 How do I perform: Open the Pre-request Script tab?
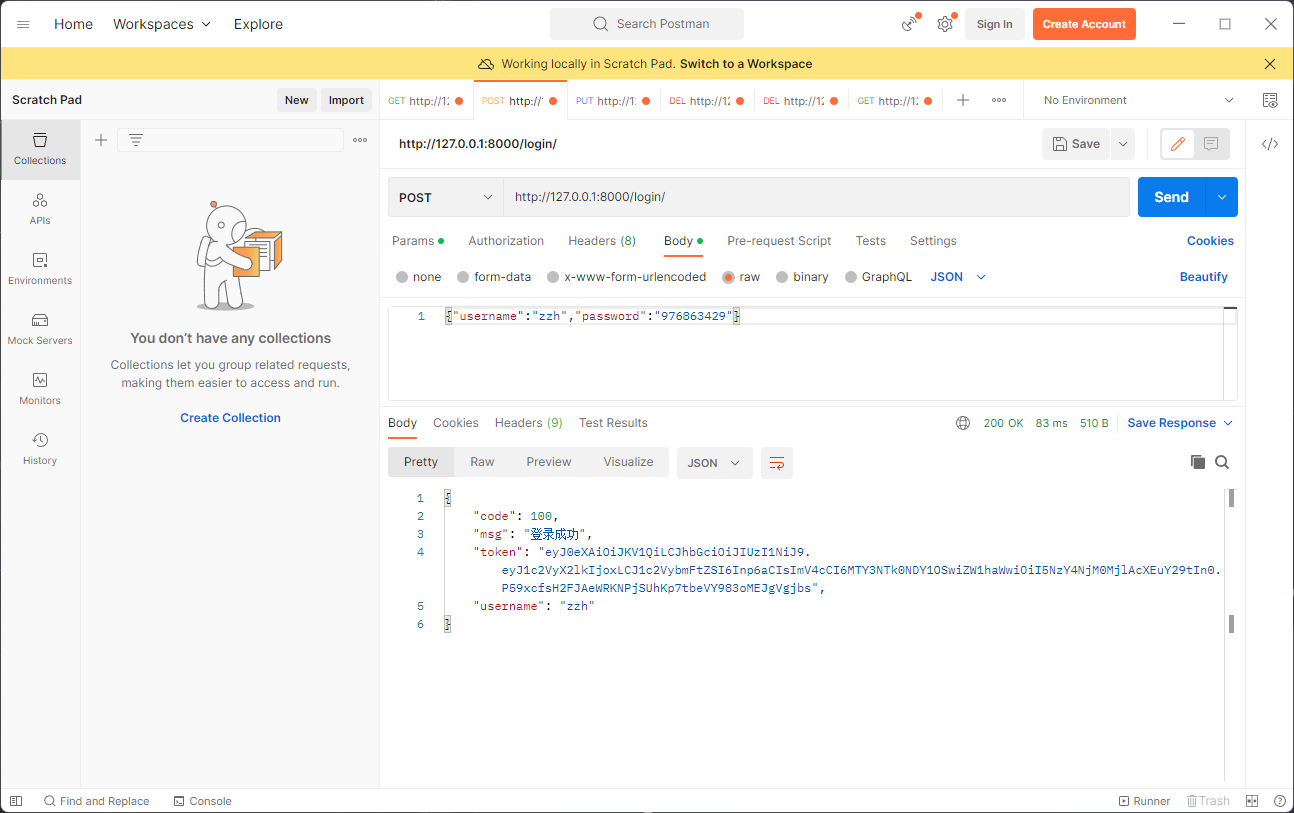pyautogui.click(x=779, y=241)
